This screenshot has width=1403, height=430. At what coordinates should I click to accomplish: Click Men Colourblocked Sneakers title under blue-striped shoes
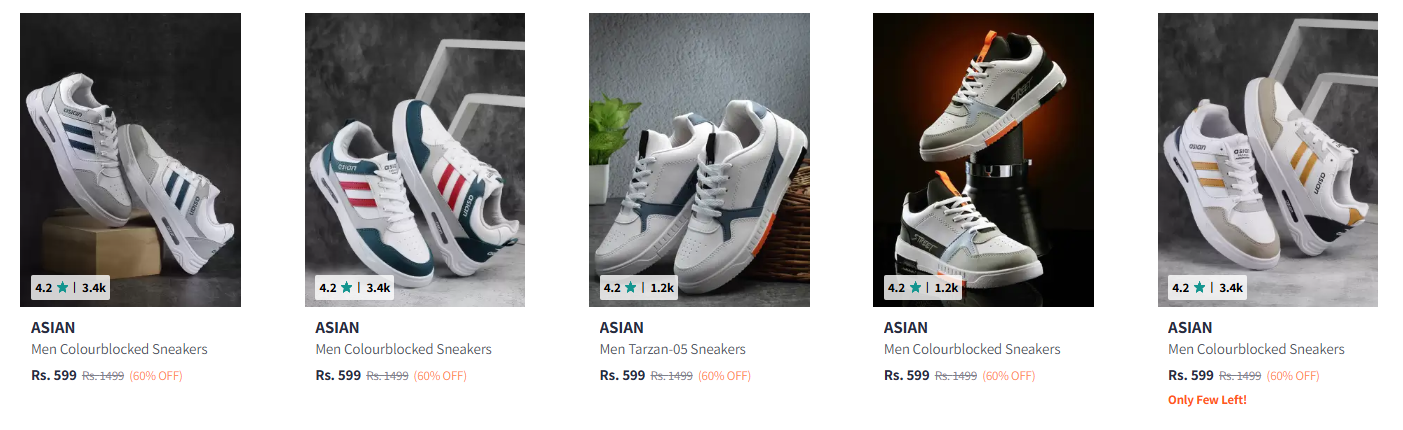tap(119, 349)
